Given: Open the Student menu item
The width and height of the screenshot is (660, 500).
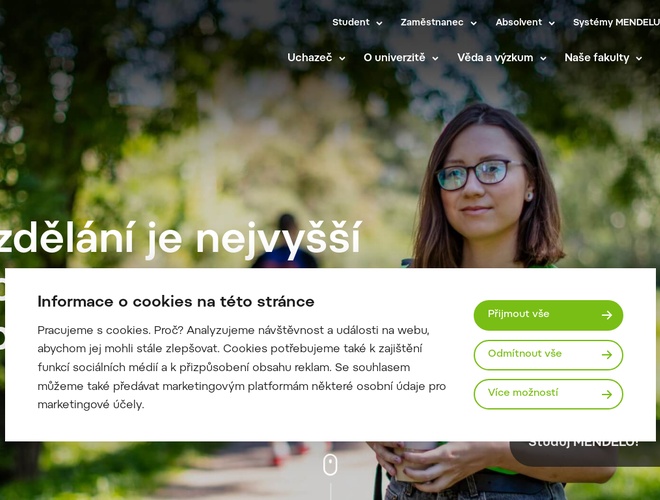Looking at the screenshot, I should point(351,22).
